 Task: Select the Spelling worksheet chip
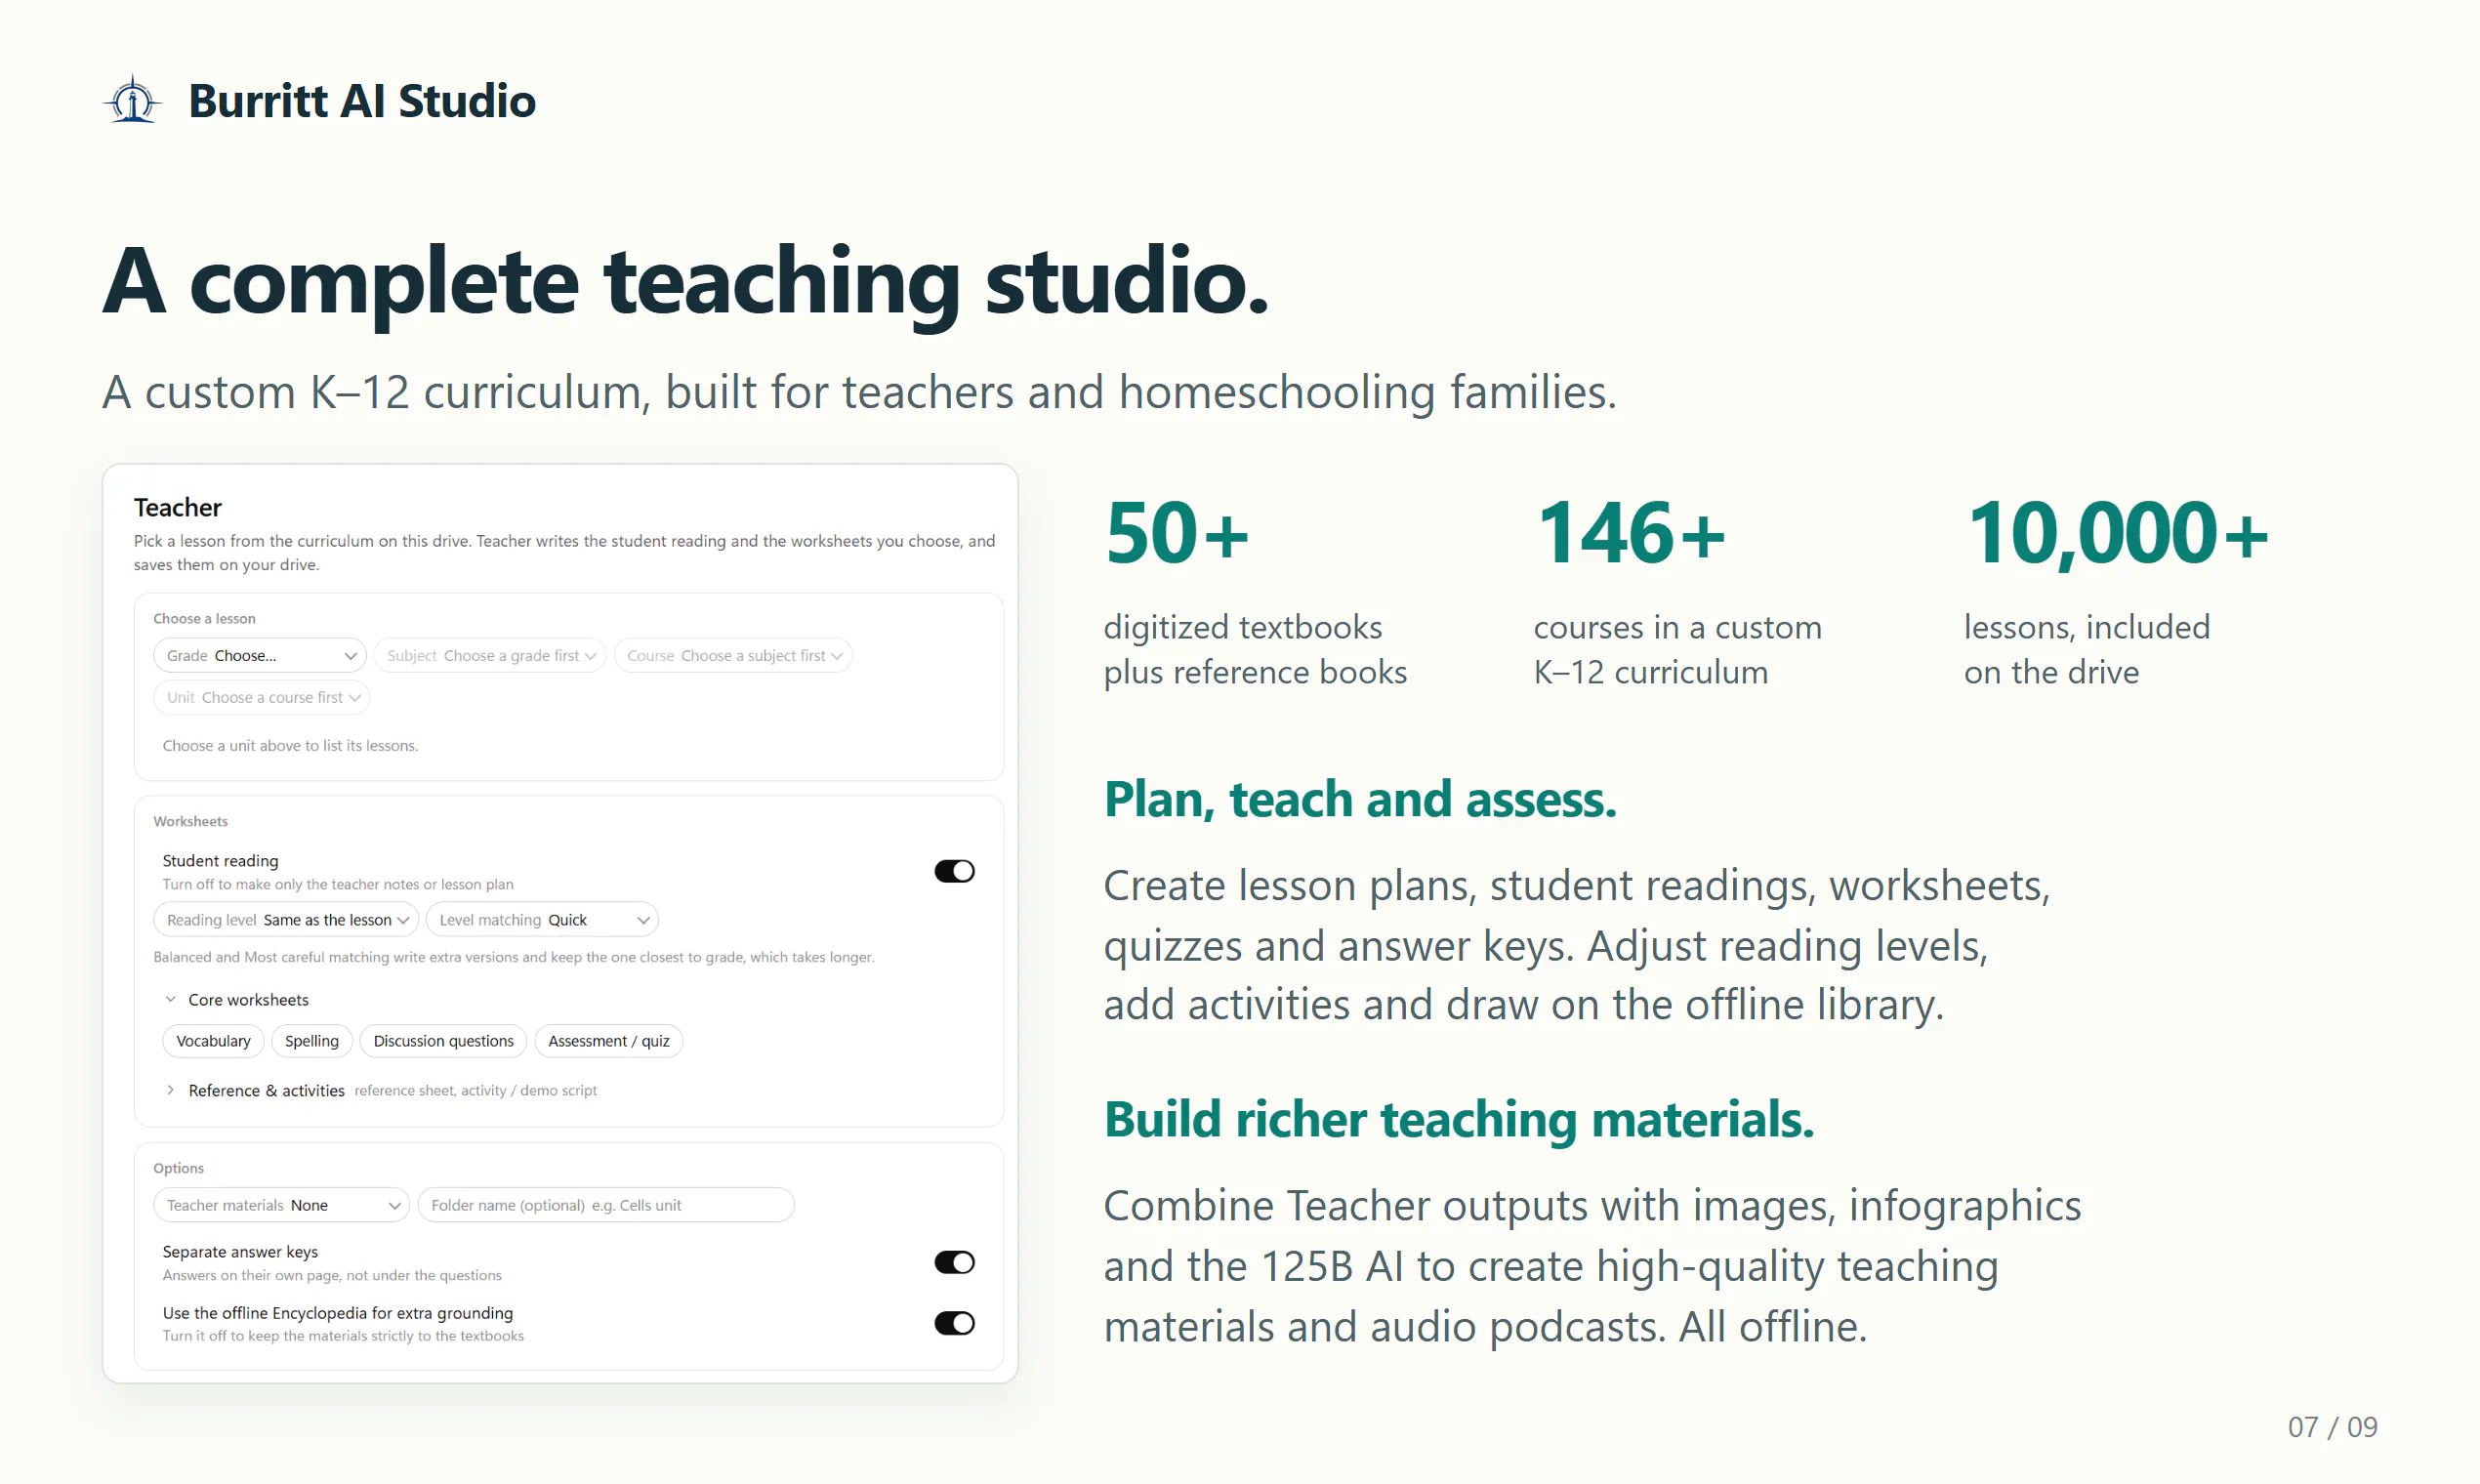tap(312, 1041)
